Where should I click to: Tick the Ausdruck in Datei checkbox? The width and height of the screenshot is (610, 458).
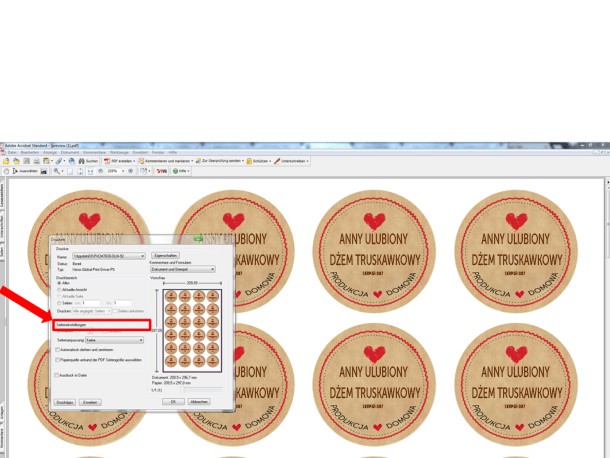pyautogui.click(x=57, y=374)
